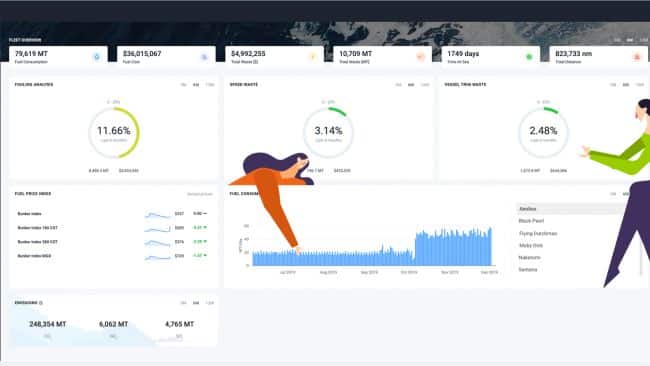Click the info icon beside Emissions

coord(41,303)
